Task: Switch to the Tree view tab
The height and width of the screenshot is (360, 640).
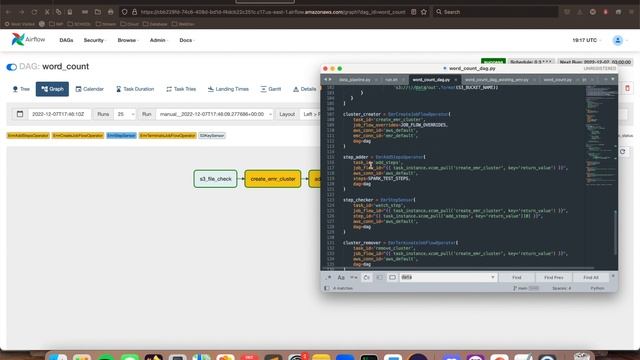Action: (21, 89)
